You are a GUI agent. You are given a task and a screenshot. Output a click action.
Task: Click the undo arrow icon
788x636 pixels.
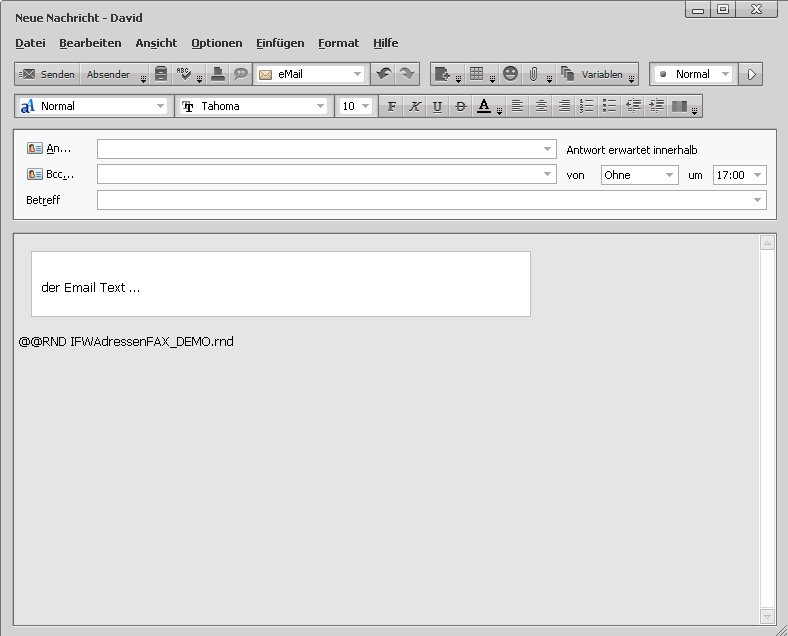click(x=382, y=74)
